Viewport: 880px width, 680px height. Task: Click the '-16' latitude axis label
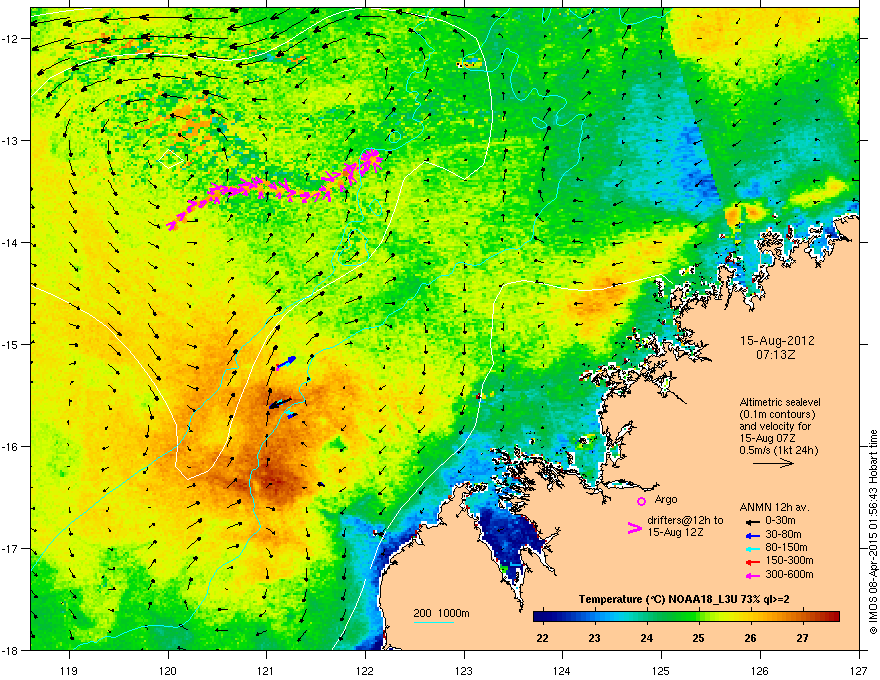(x=9, y=446)
